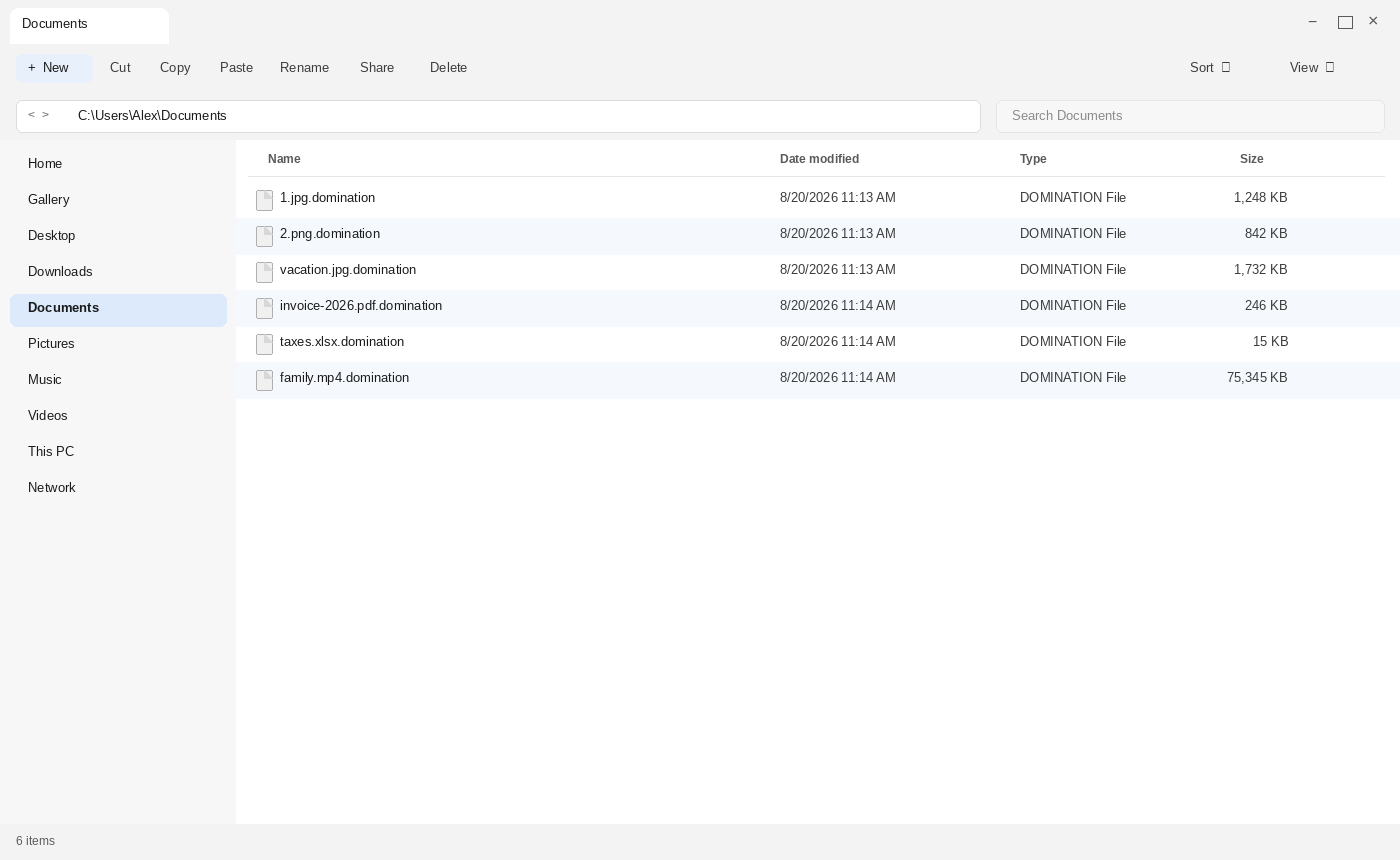Click the file icon of taxes.xlsx.domination

265,344
